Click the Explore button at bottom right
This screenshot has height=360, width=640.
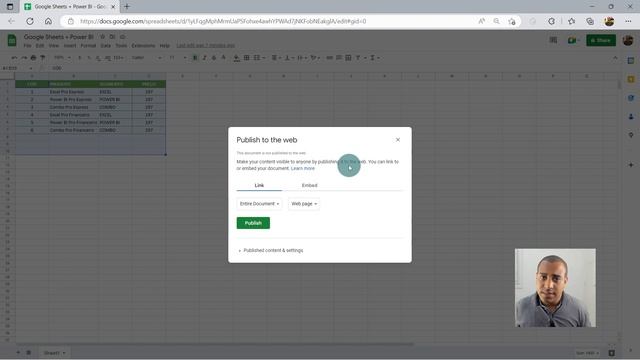pos(611,353)
